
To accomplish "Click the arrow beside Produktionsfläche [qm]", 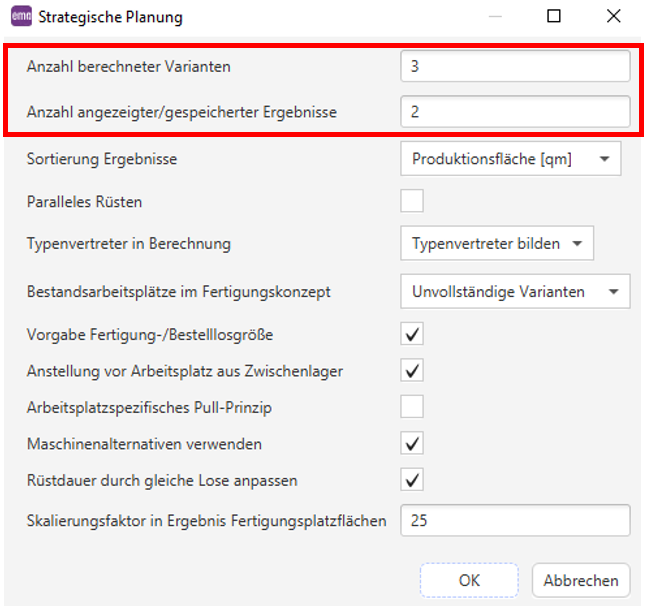I will 604,159.
